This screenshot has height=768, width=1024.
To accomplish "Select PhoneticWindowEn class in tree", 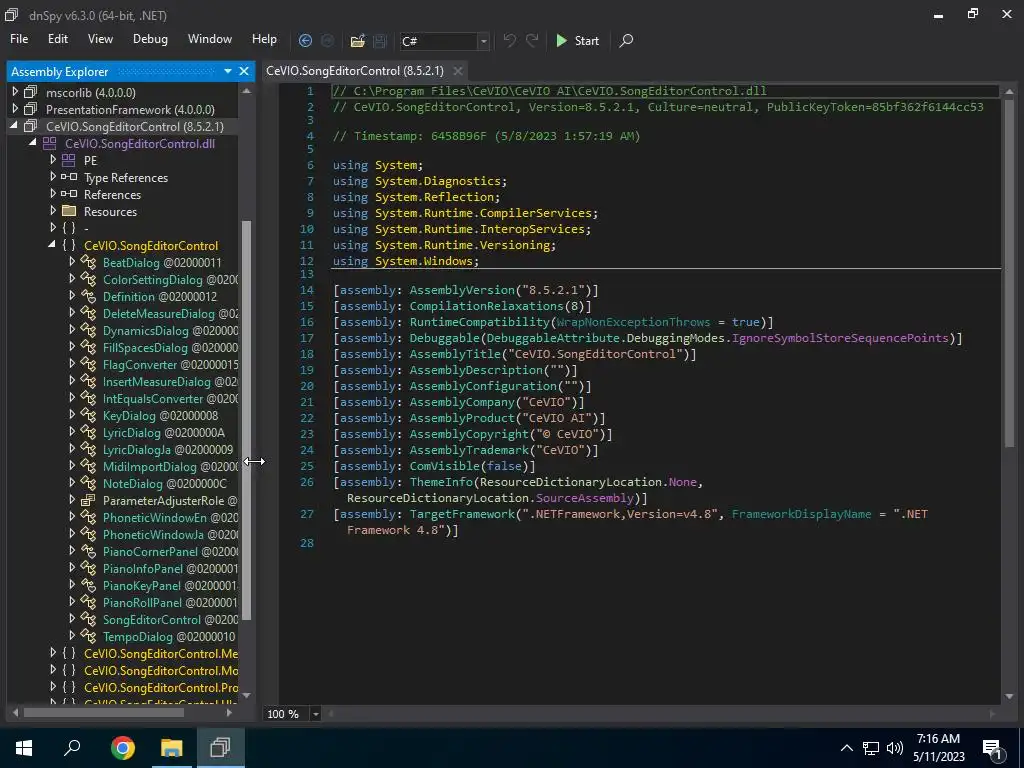I will tap(170, 517).
